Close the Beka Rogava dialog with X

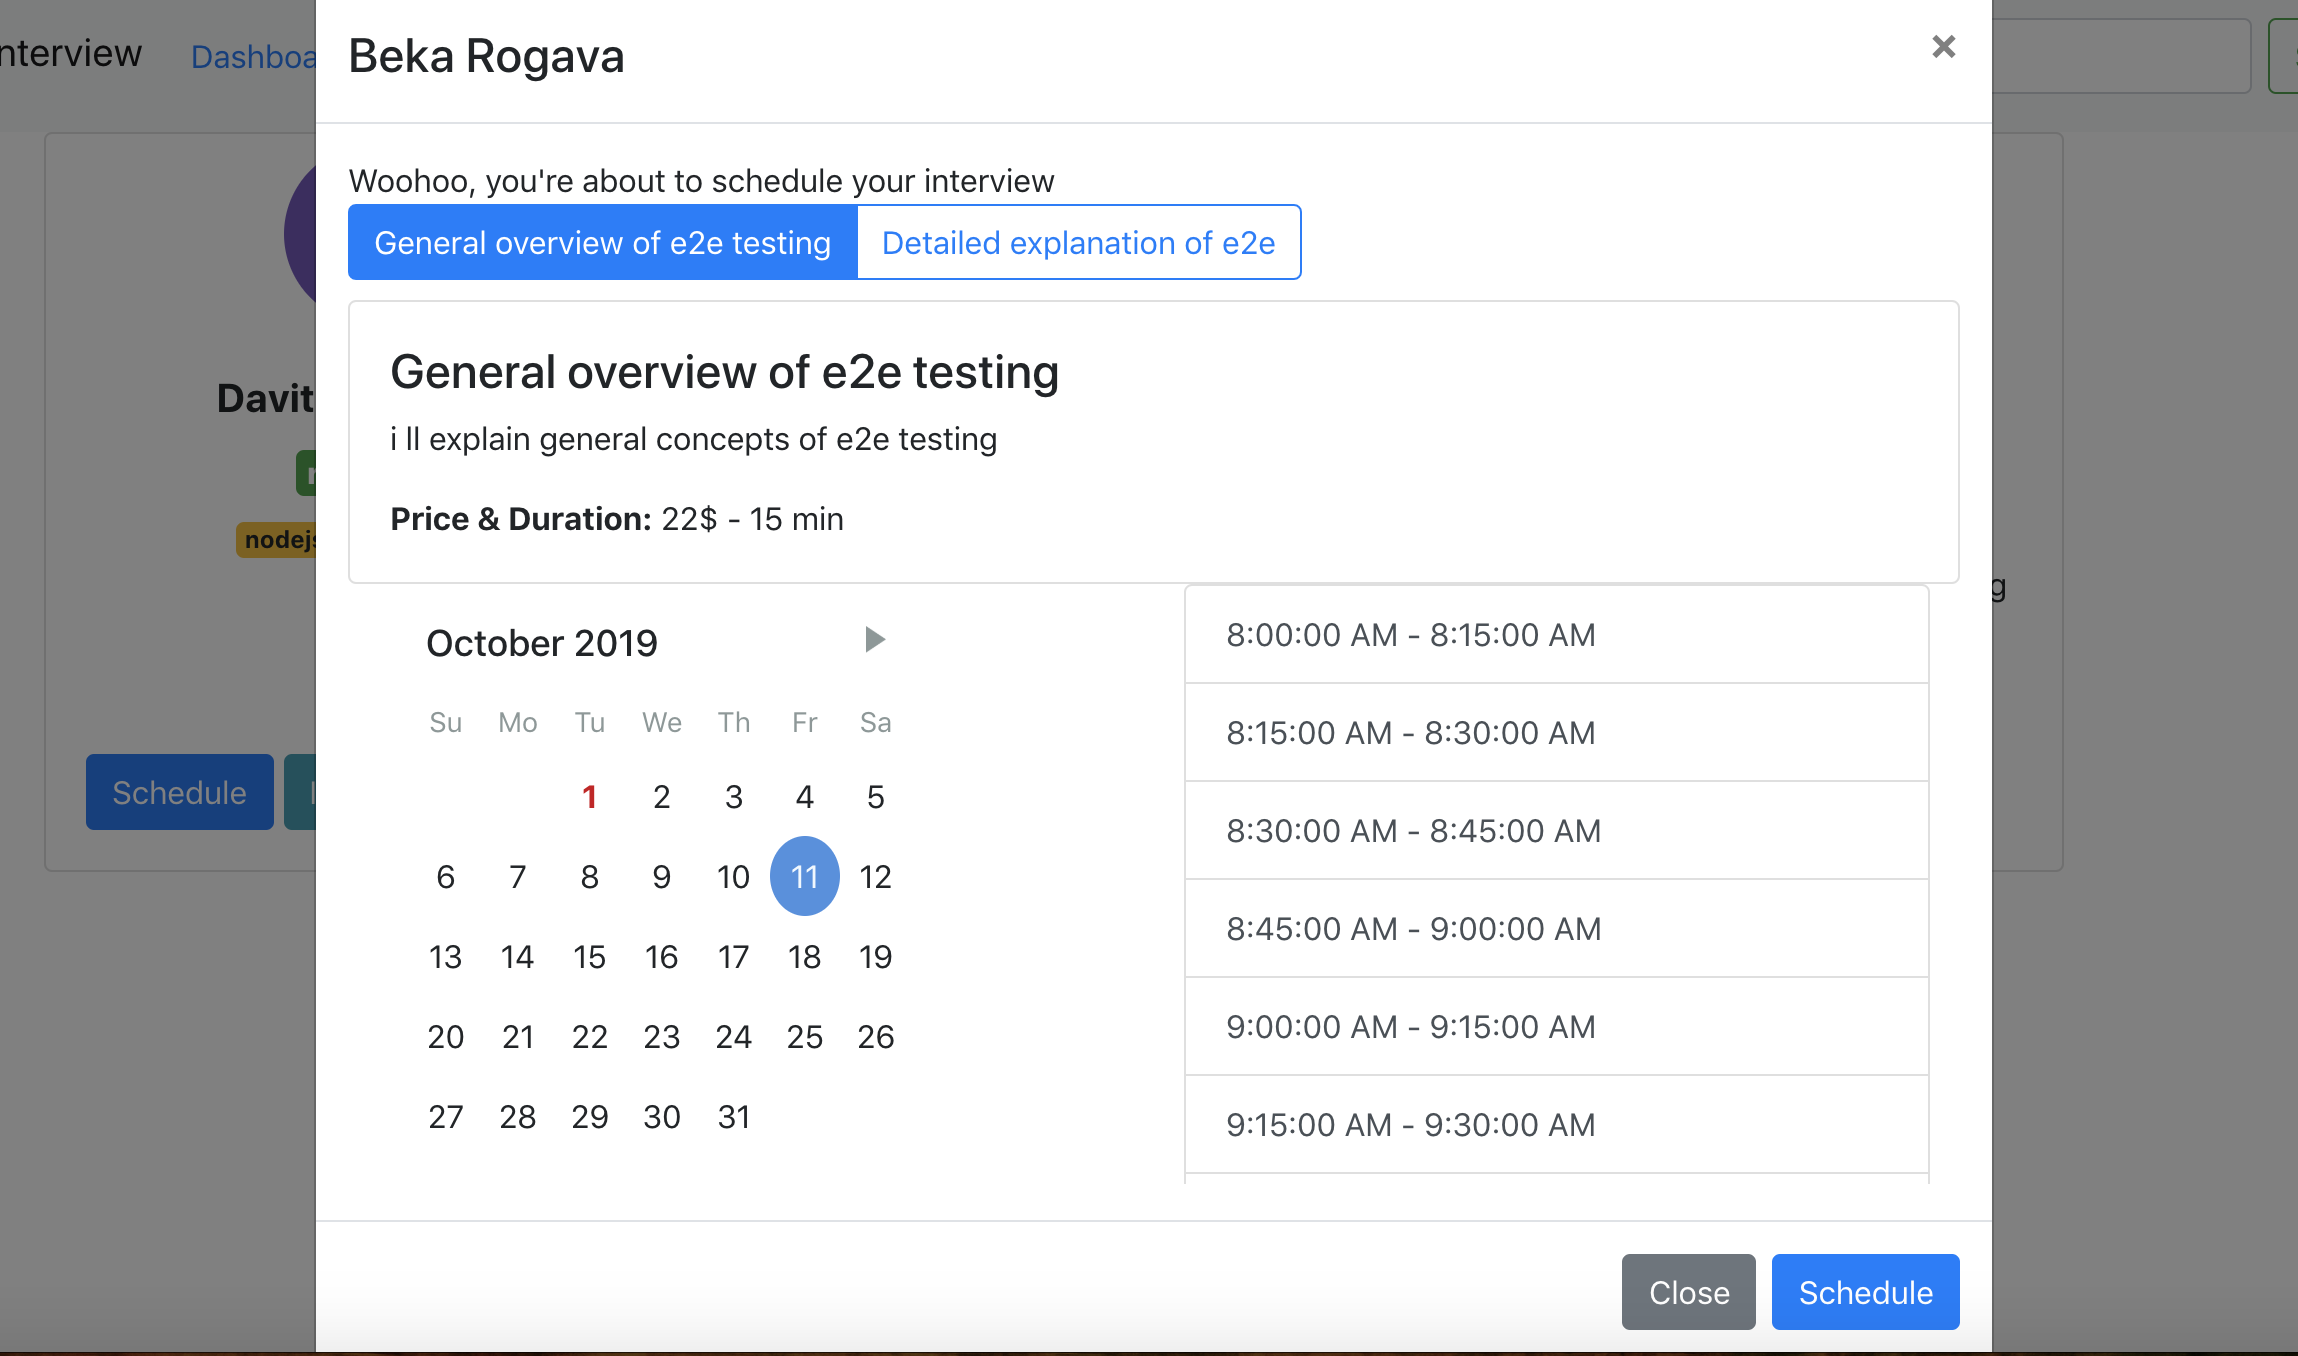[1943, 47]
